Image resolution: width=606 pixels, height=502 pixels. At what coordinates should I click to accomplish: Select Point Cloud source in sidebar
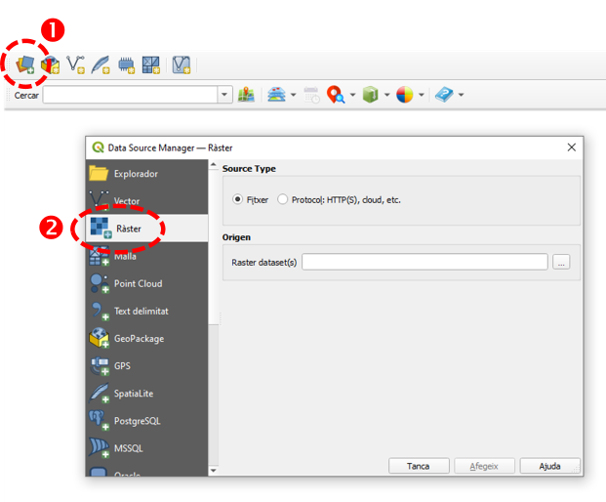pos(147,283)
